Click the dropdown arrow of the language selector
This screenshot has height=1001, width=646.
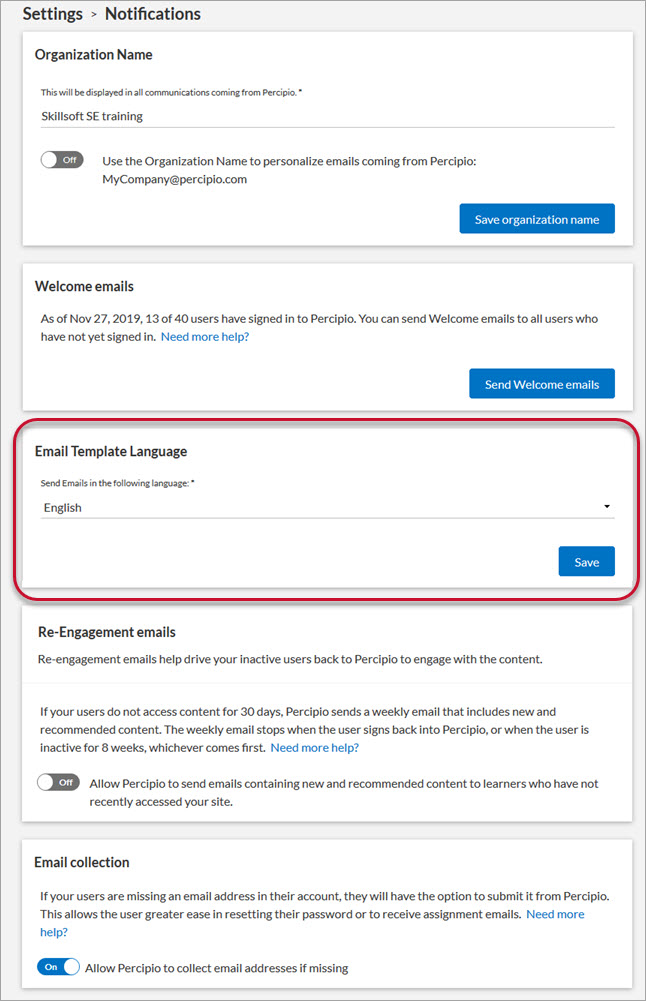click(607, 507)
